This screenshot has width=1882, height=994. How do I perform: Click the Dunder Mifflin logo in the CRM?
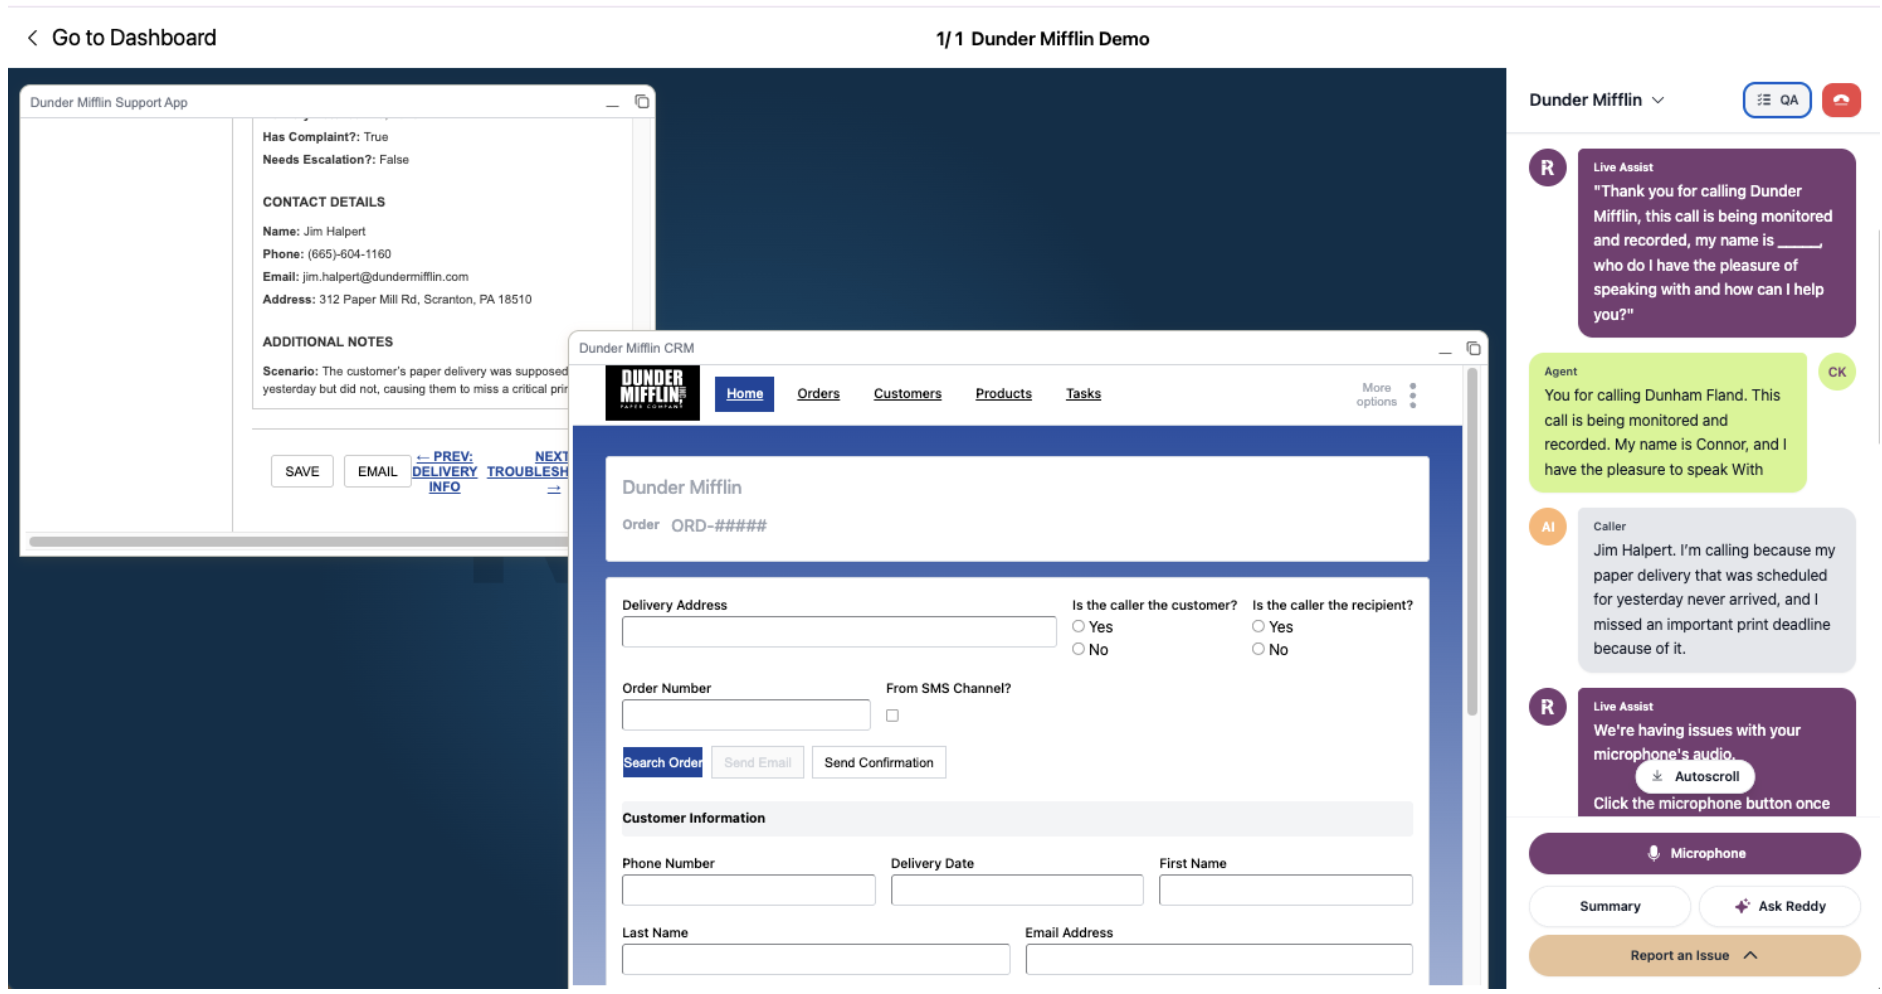(652, 393)
